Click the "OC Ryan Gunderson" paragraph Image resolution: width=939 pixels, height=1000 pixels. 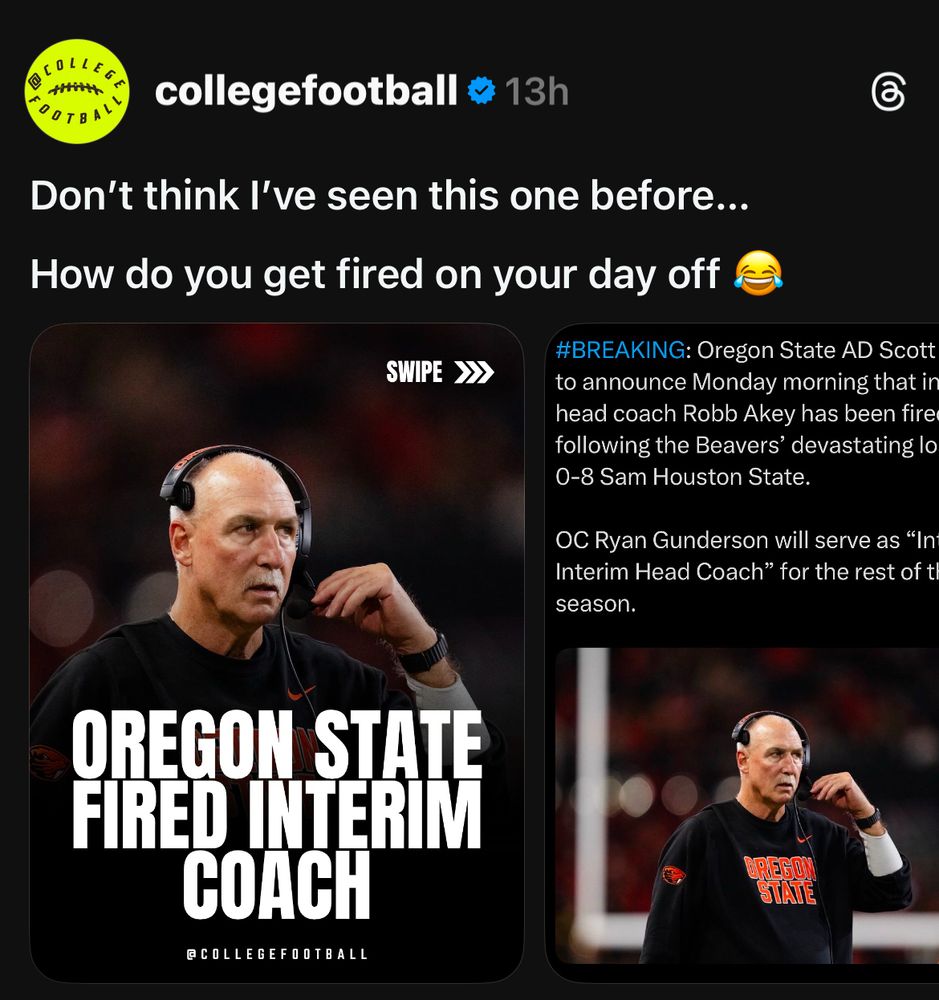[x=746, y=572]
